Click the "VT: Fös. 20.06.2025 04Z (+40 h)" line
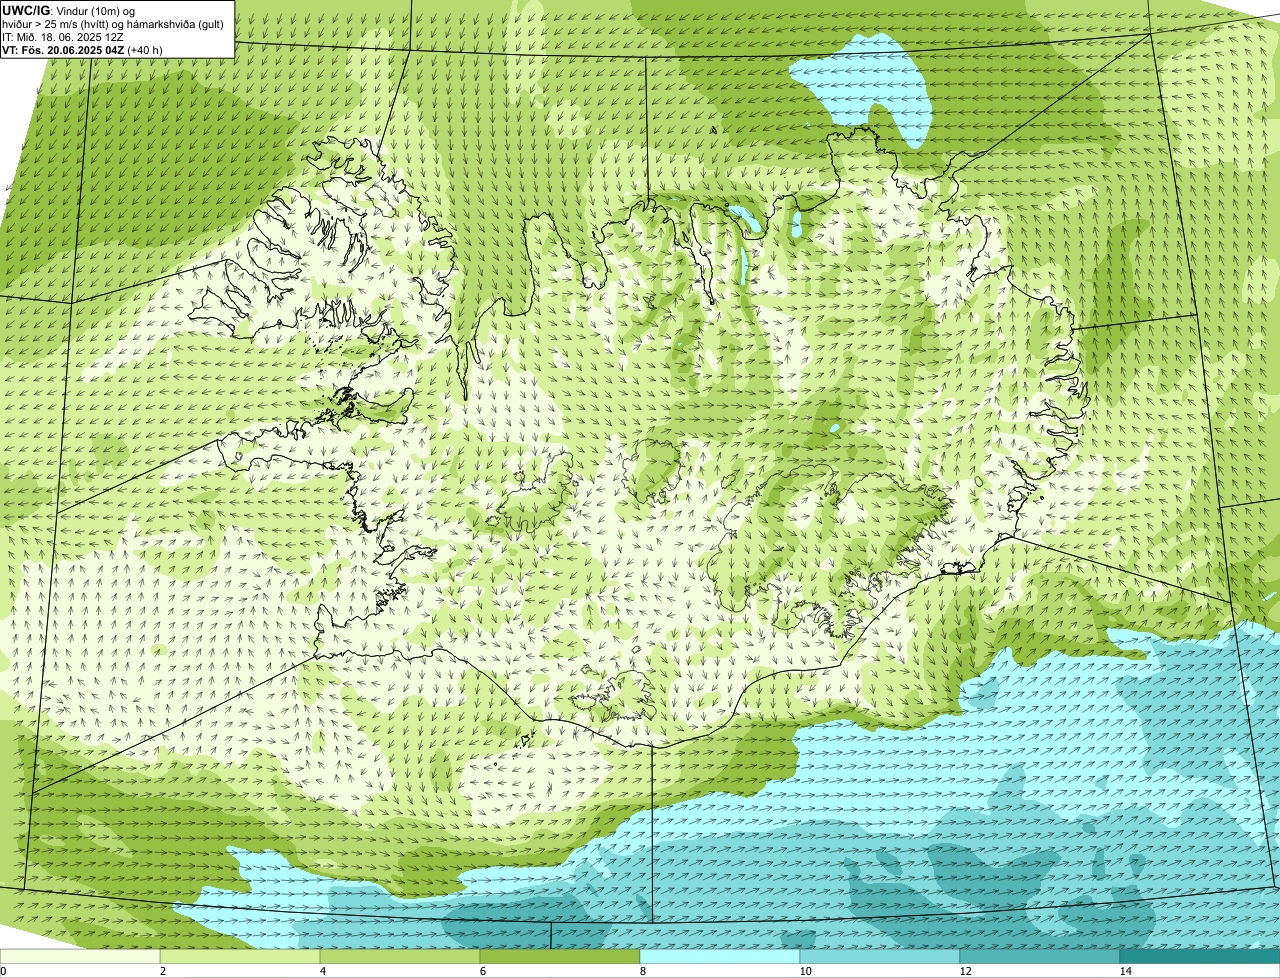Screen dimensions: 1280x978 (82, 49)
